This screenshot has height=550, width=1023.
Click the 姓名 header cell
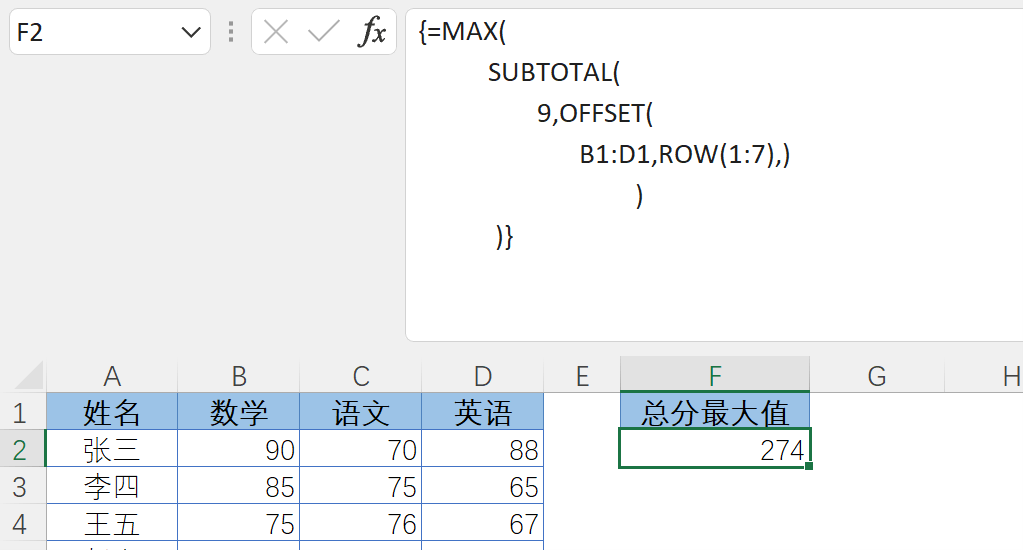(112, 412)
